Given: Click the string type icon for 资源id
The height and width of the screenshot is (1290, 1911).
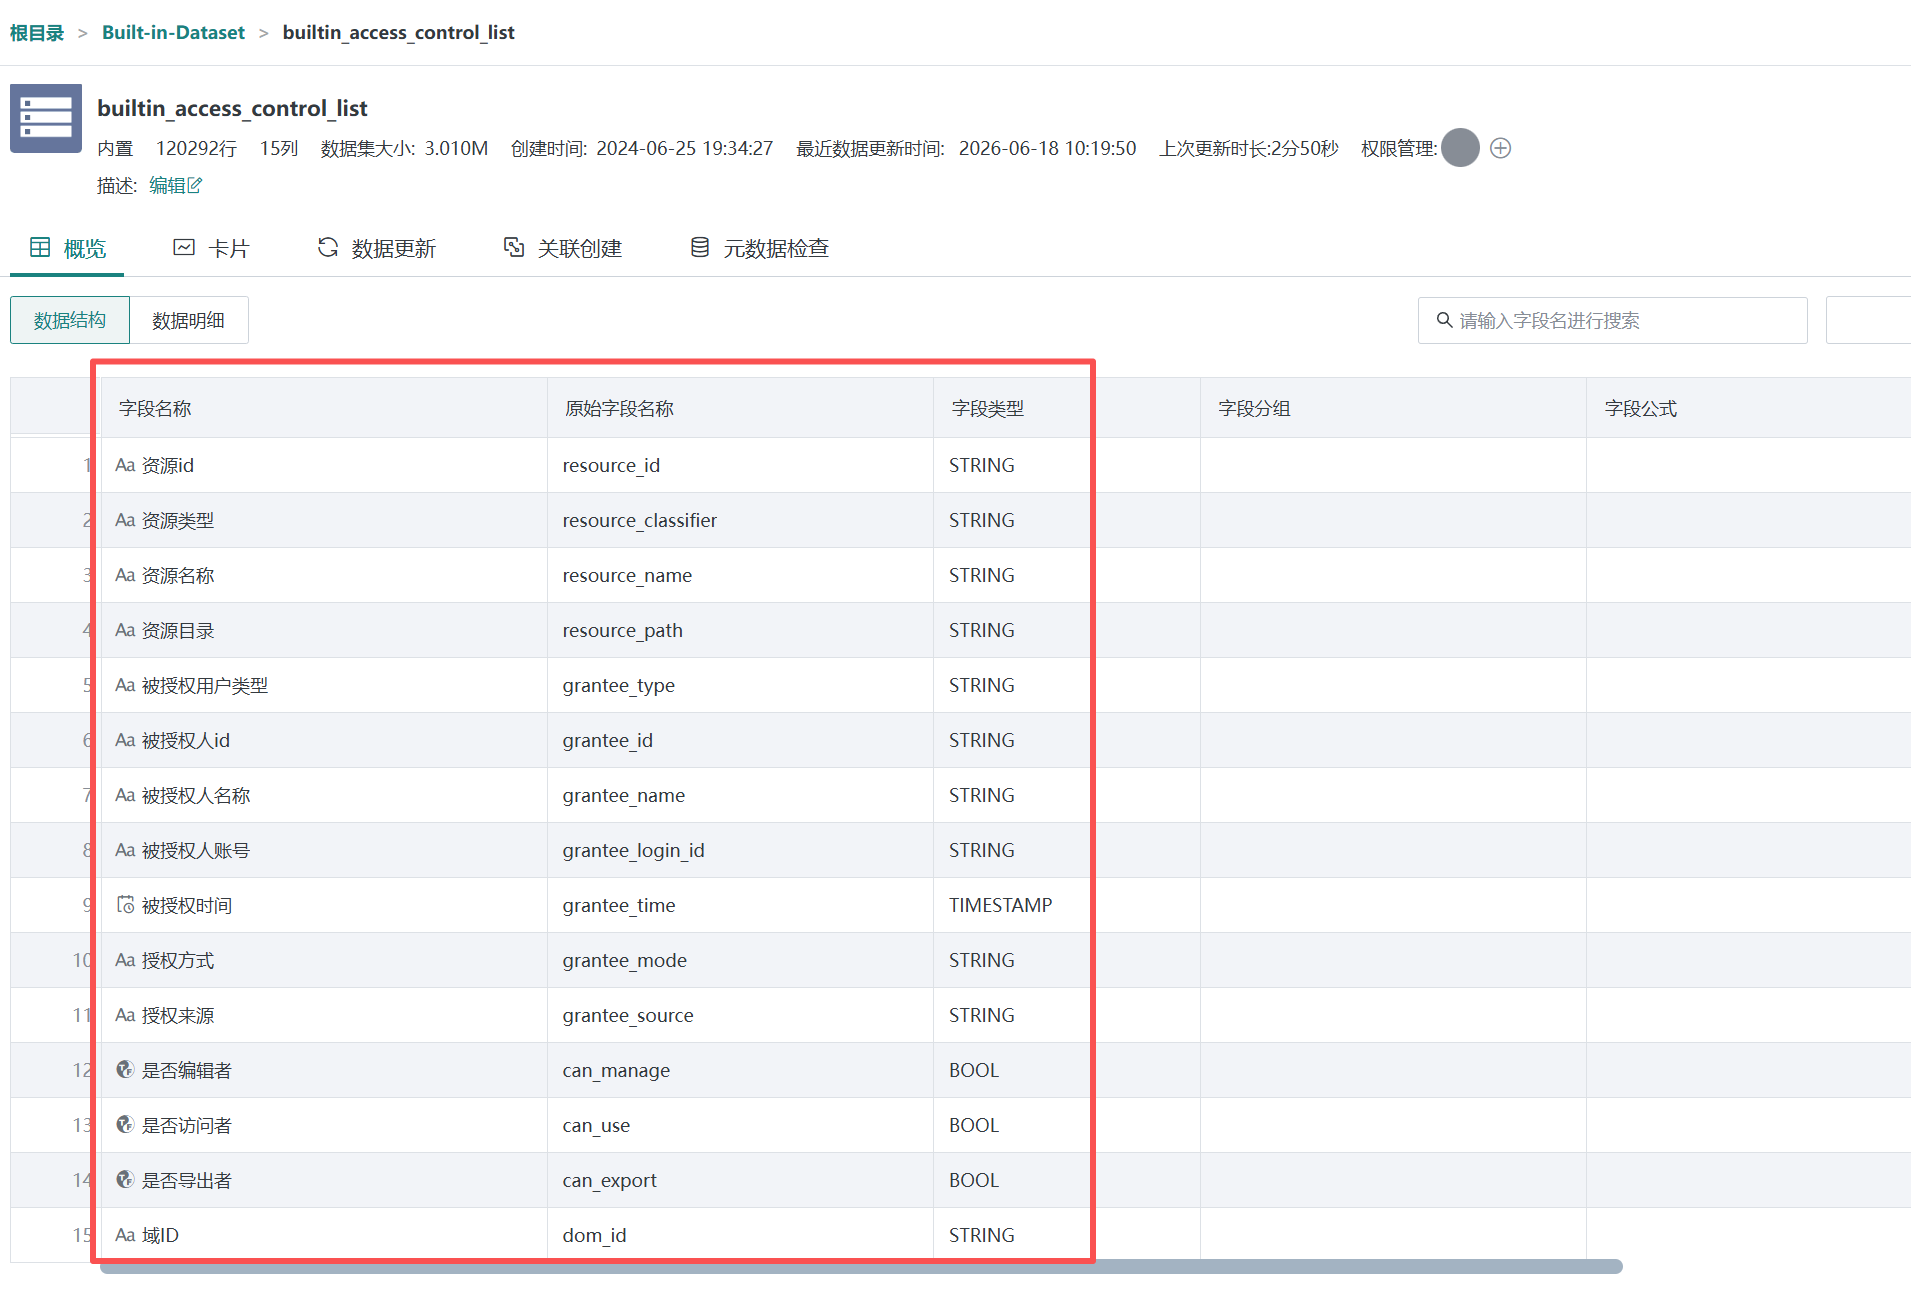Looking at the screenshot, I should (x=125, y=465).
